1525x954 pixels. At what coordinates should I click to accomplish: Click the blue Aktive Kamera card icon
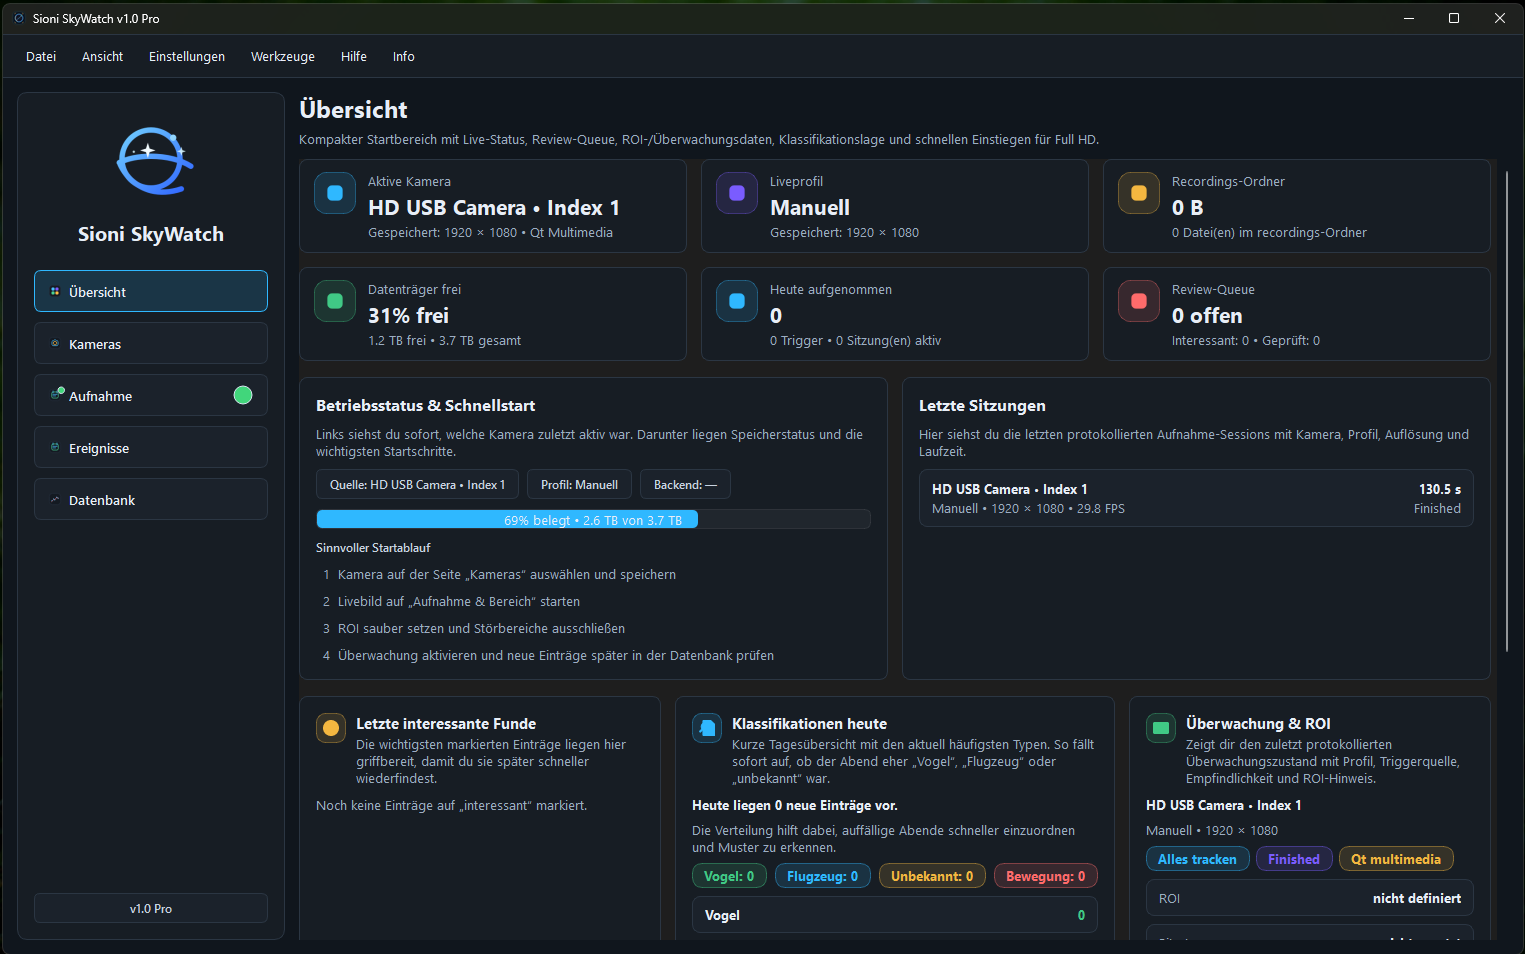[335, 194]
